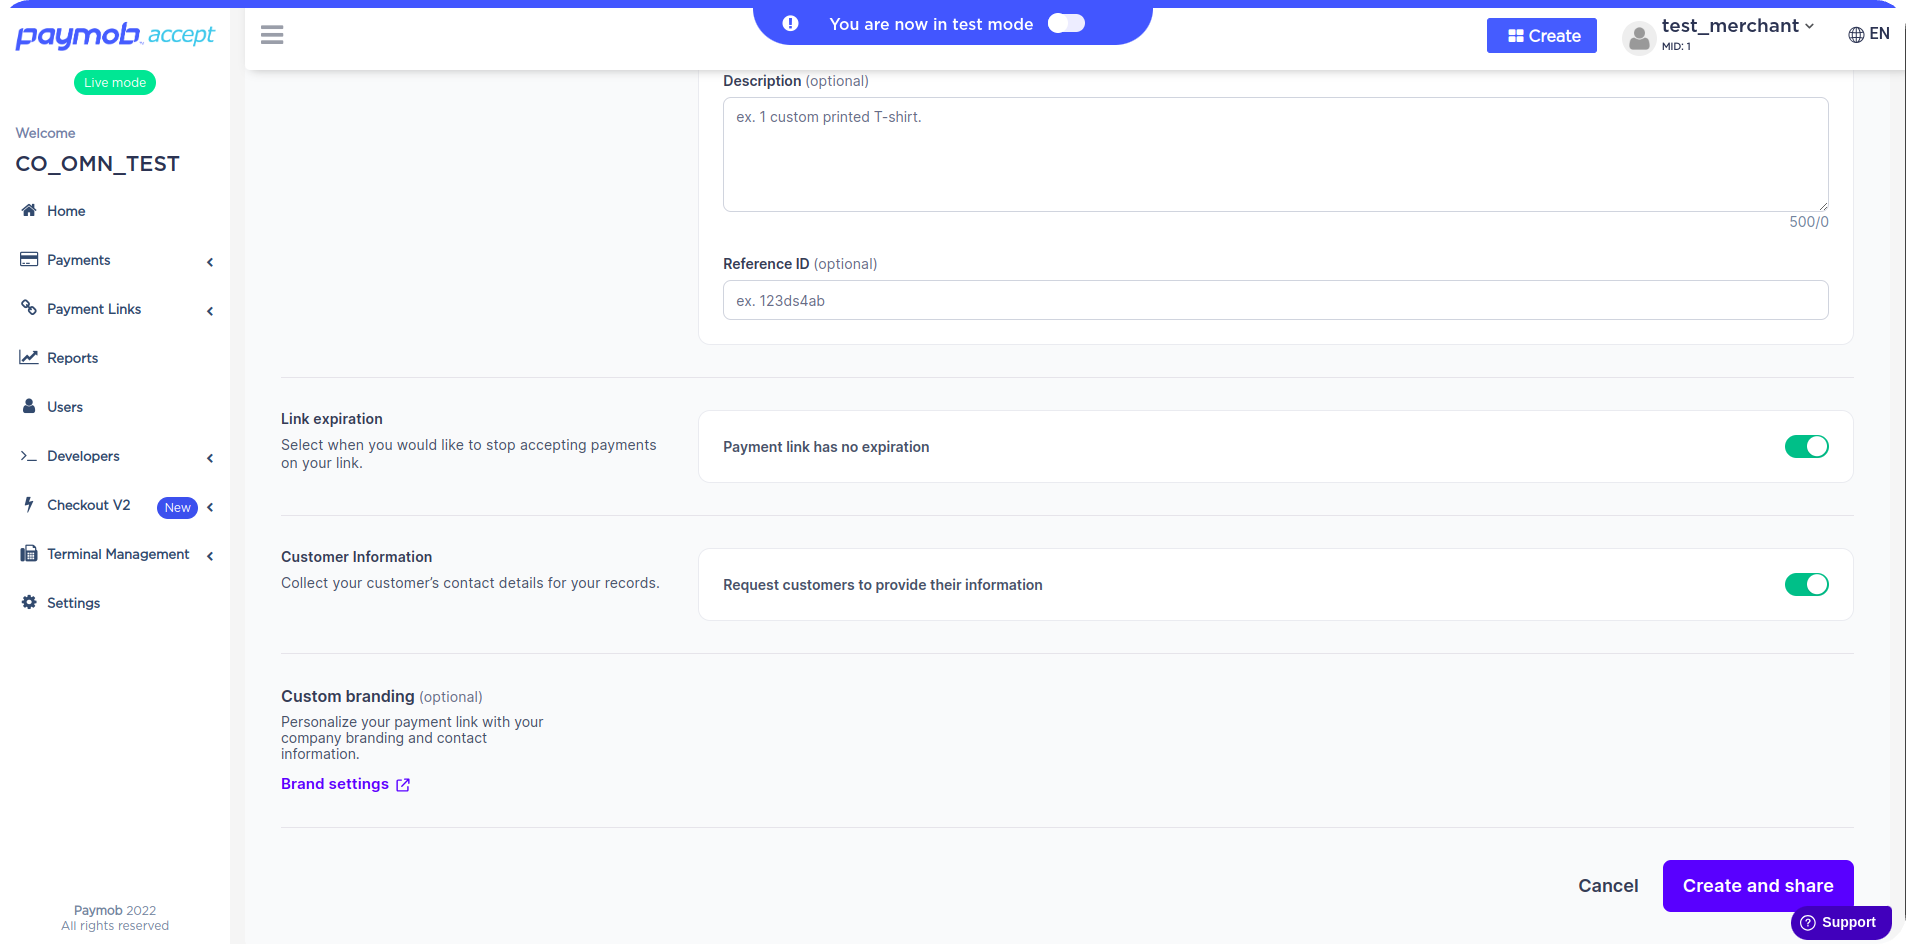Expand the Payment Links section
The image size is (1906, 944).
[x=210, y=310]
